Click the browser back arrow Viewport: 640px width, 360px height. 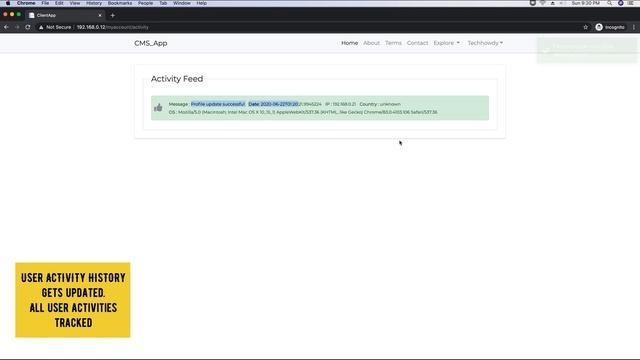coord(6,27)
